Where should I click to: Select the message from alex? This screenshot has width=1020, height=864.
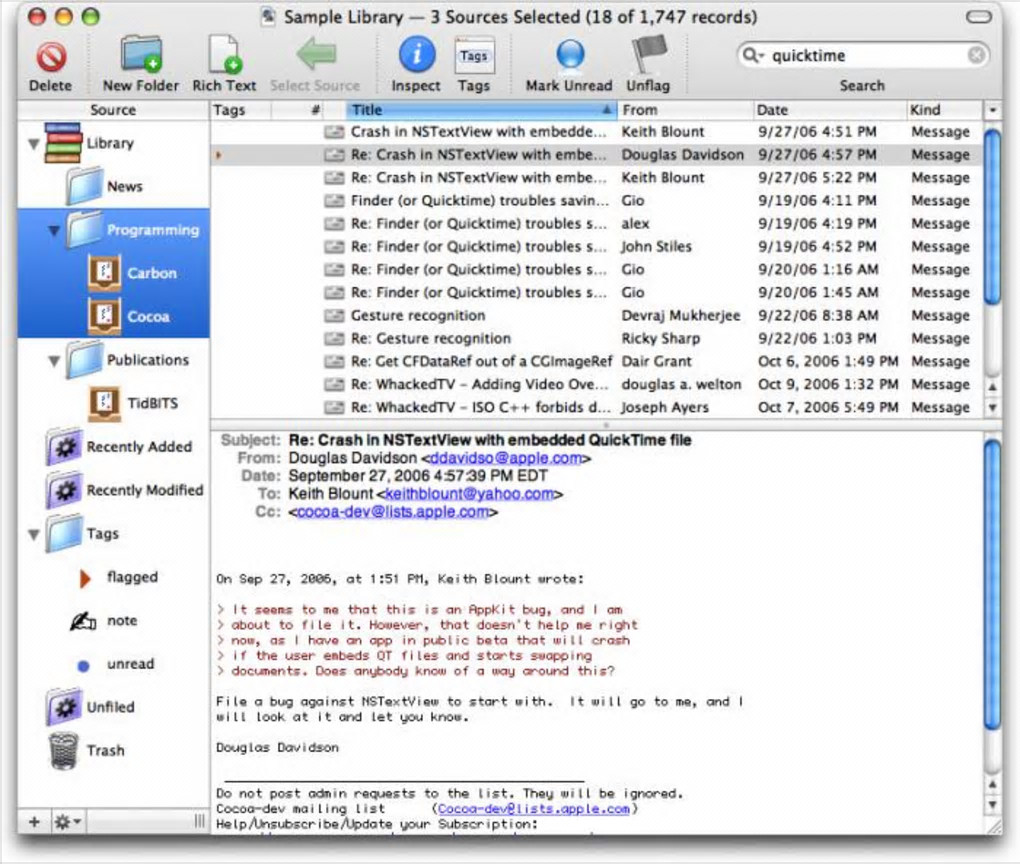597,224
